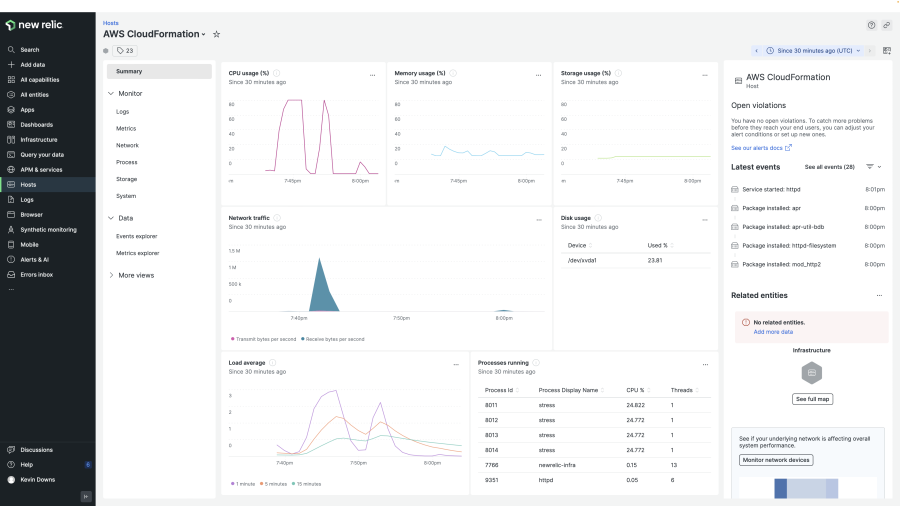Click info icon next to CPU usage
Viewport: 900px width, 506px height.
(277, 73)
